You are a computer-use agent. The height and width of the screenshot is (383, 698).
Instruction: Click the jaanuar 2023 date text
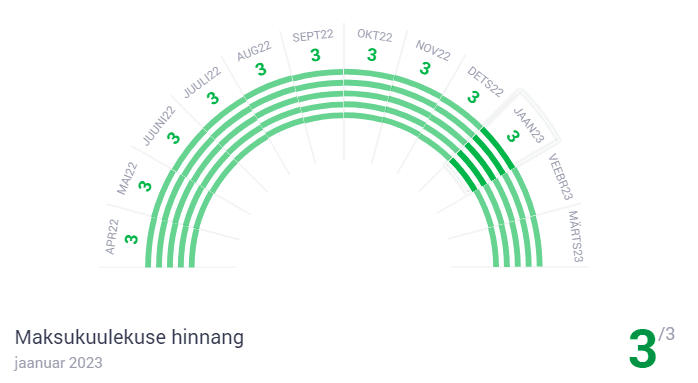pos(58,363)
